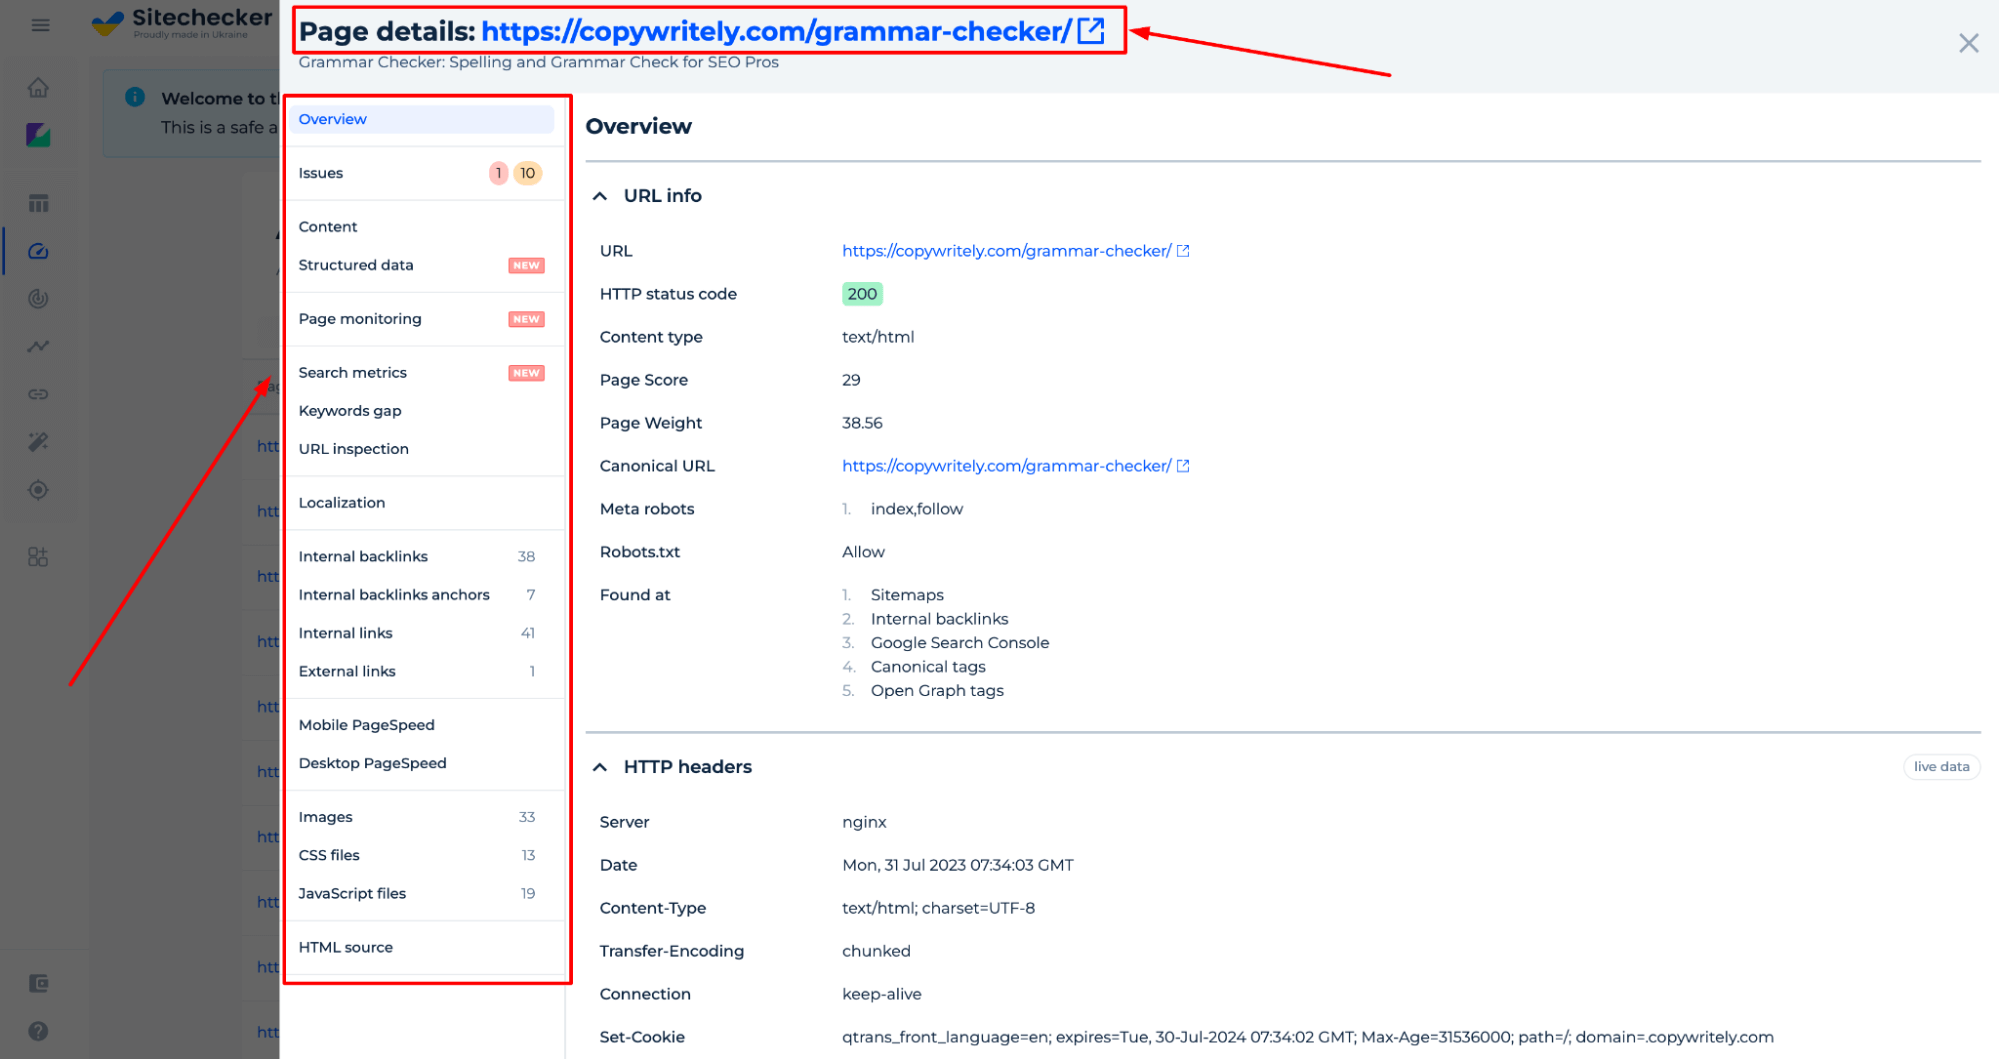Open the target crosshair icon in the sidebar
This screenshot has width=1999, height=1060.
(x=38, y=490)
